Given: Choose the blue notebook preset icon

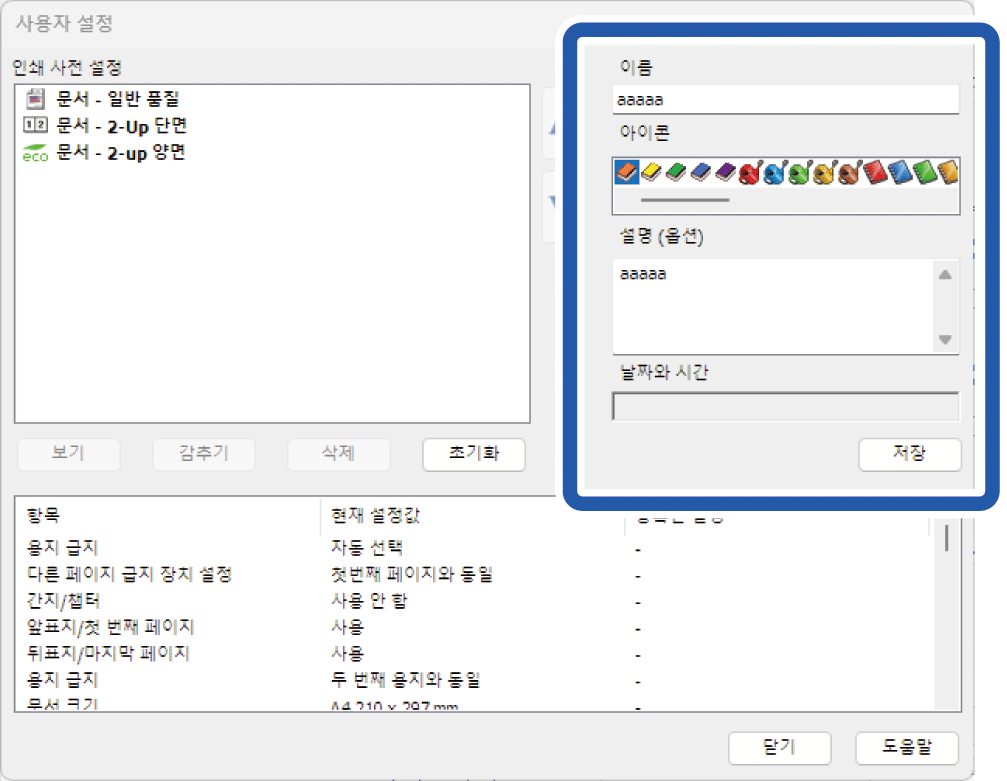Looking at the screenshot, I should (897, 173).
